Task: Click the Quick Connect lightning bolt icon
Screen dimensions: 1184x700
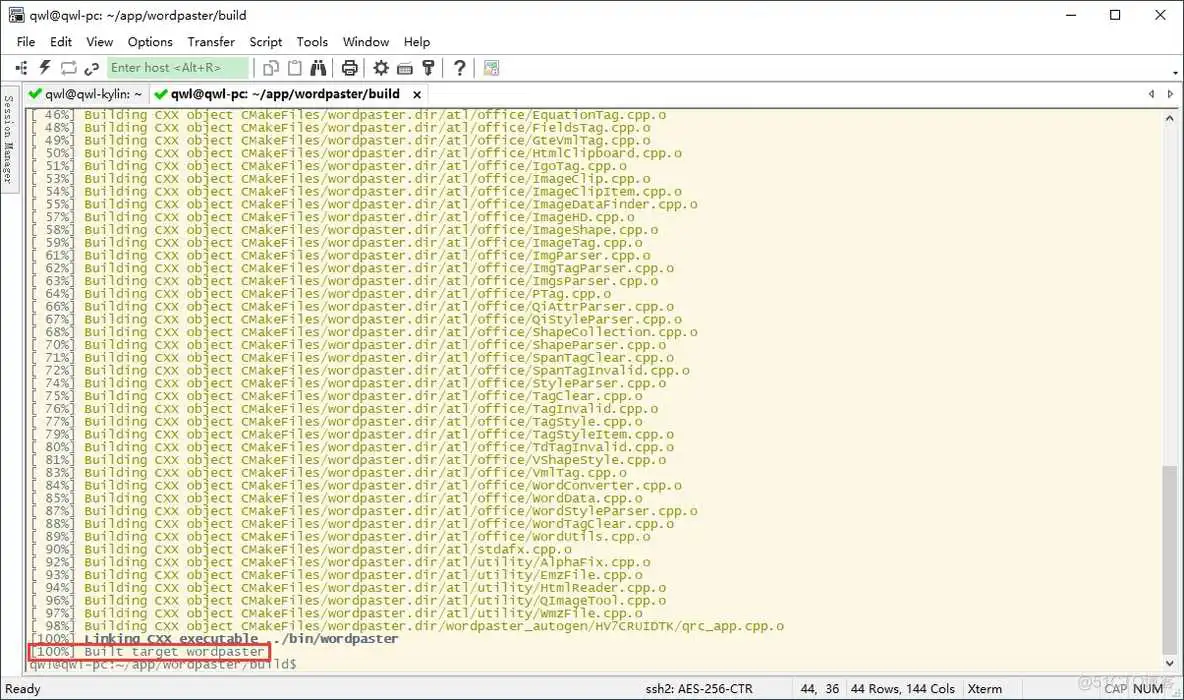Action: tap(45, 68)
